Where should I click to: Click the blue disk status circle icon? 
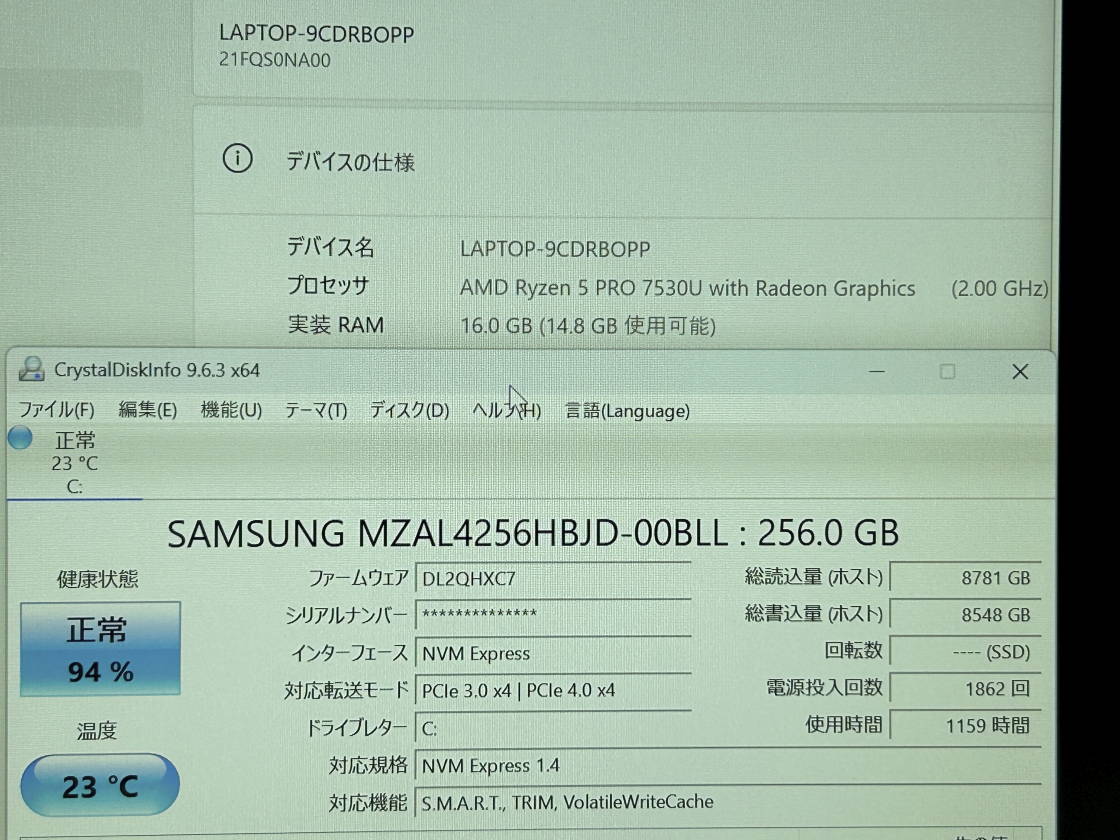(x=20, y=438)
